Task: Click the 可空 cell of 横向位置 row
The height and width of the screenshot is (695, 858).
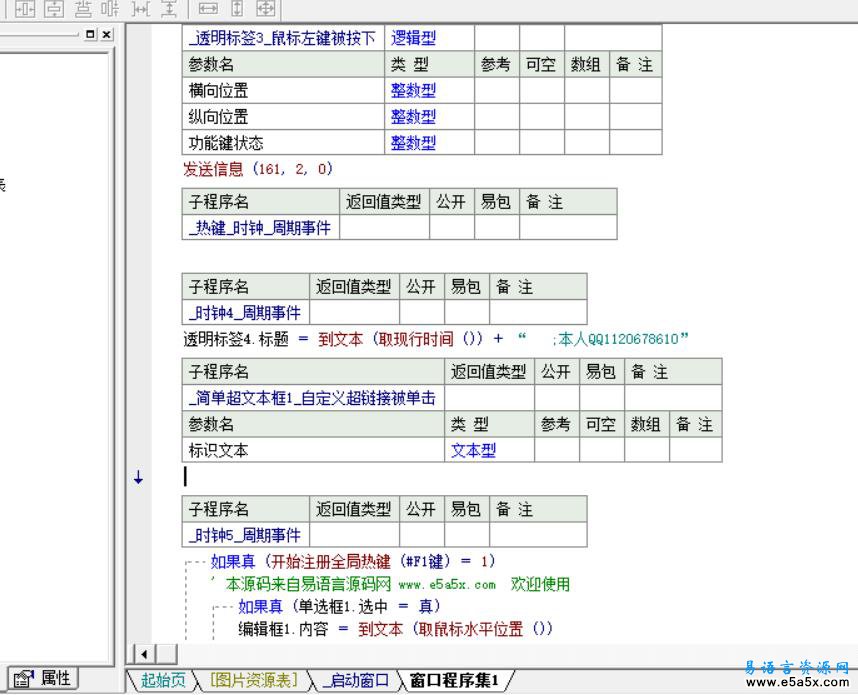Action: click(x=542, y=90)
